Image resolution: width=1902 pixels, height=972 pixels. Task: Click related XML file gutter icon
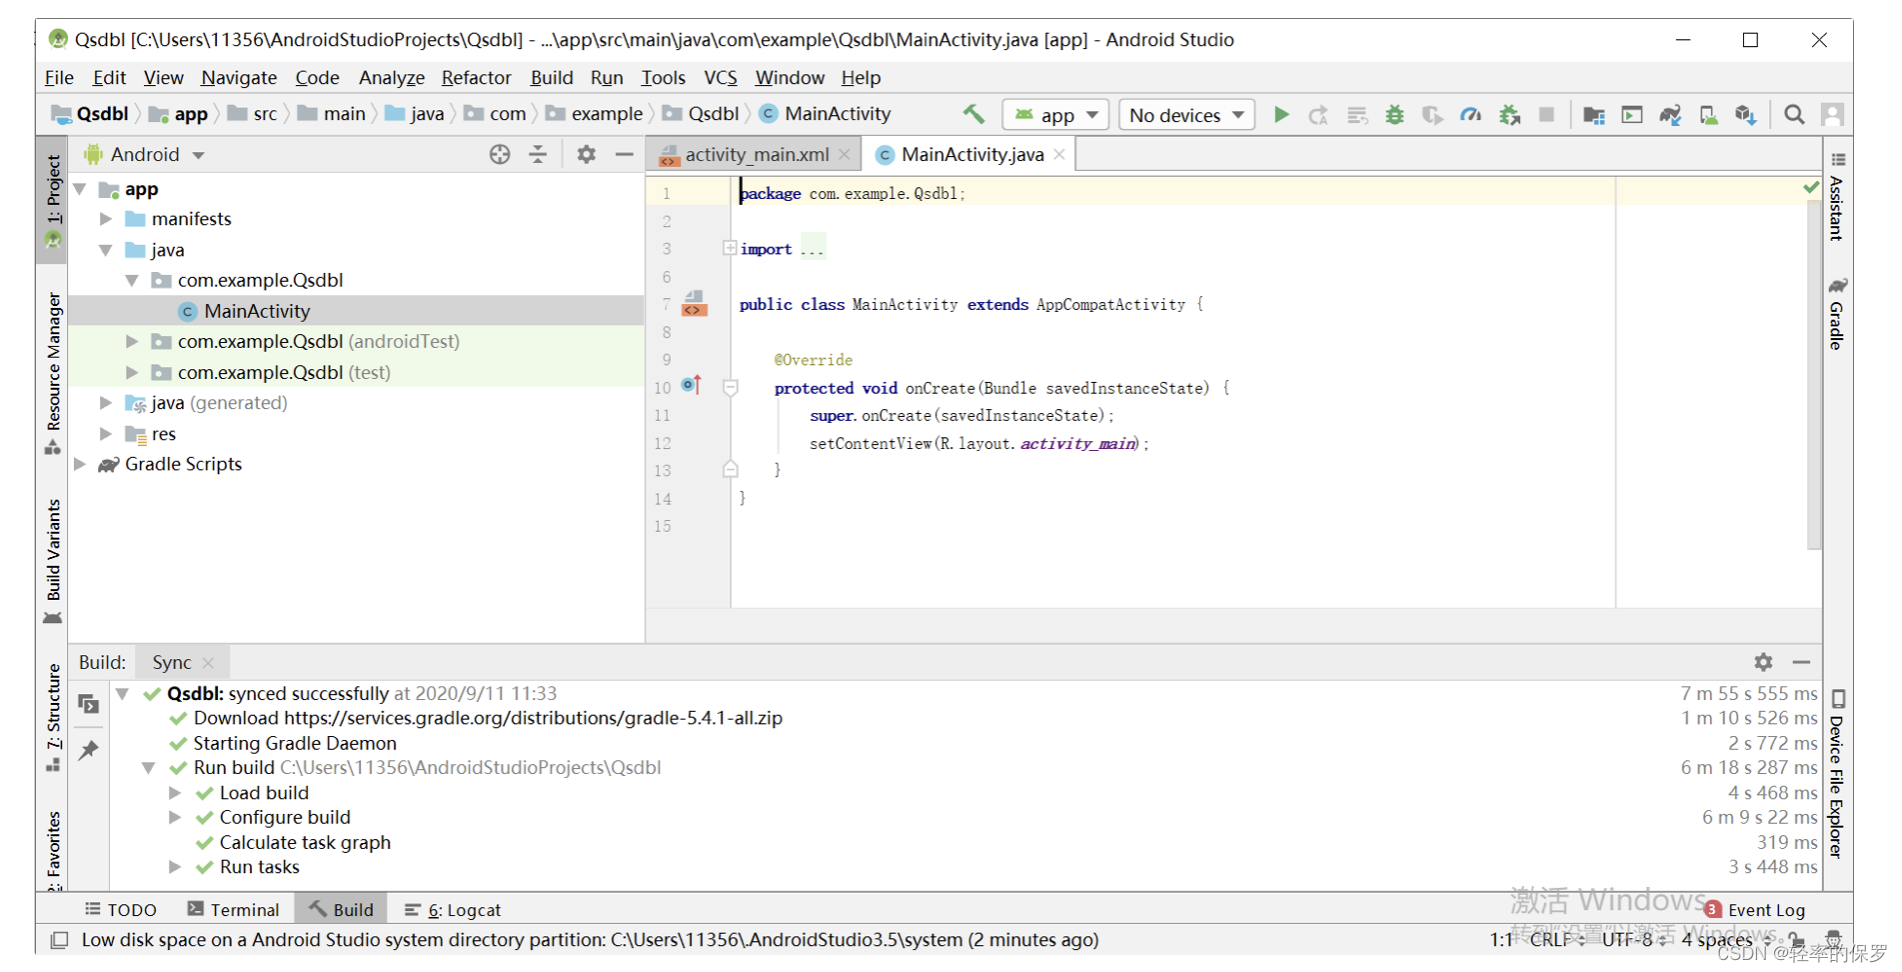[694, 304]
